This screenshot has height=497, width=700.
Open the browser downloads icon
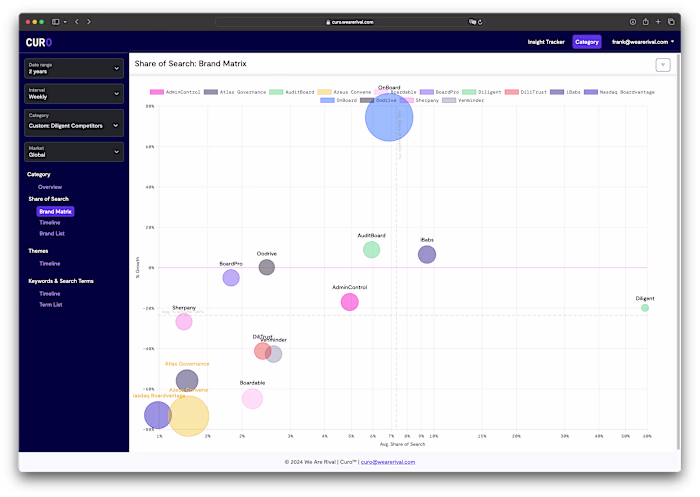pos(633,21)
